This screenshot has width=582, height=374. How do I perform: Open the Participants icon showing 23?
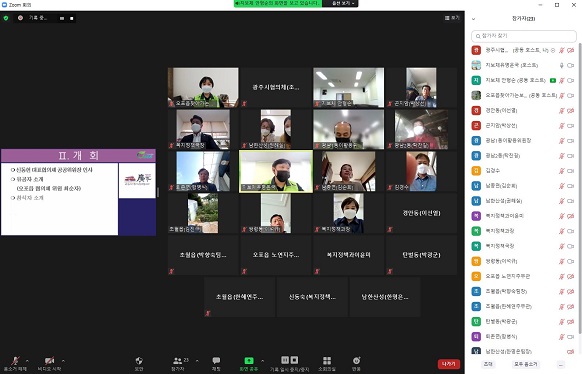178,360
